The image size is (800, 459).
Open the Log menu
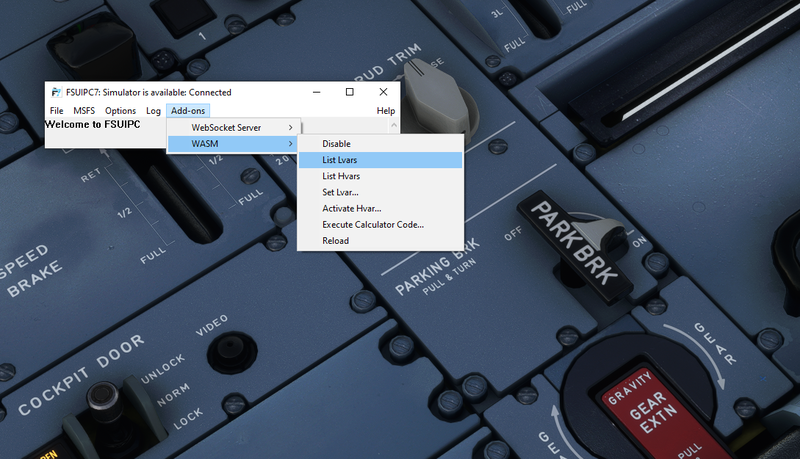click(x=153, y=111)
